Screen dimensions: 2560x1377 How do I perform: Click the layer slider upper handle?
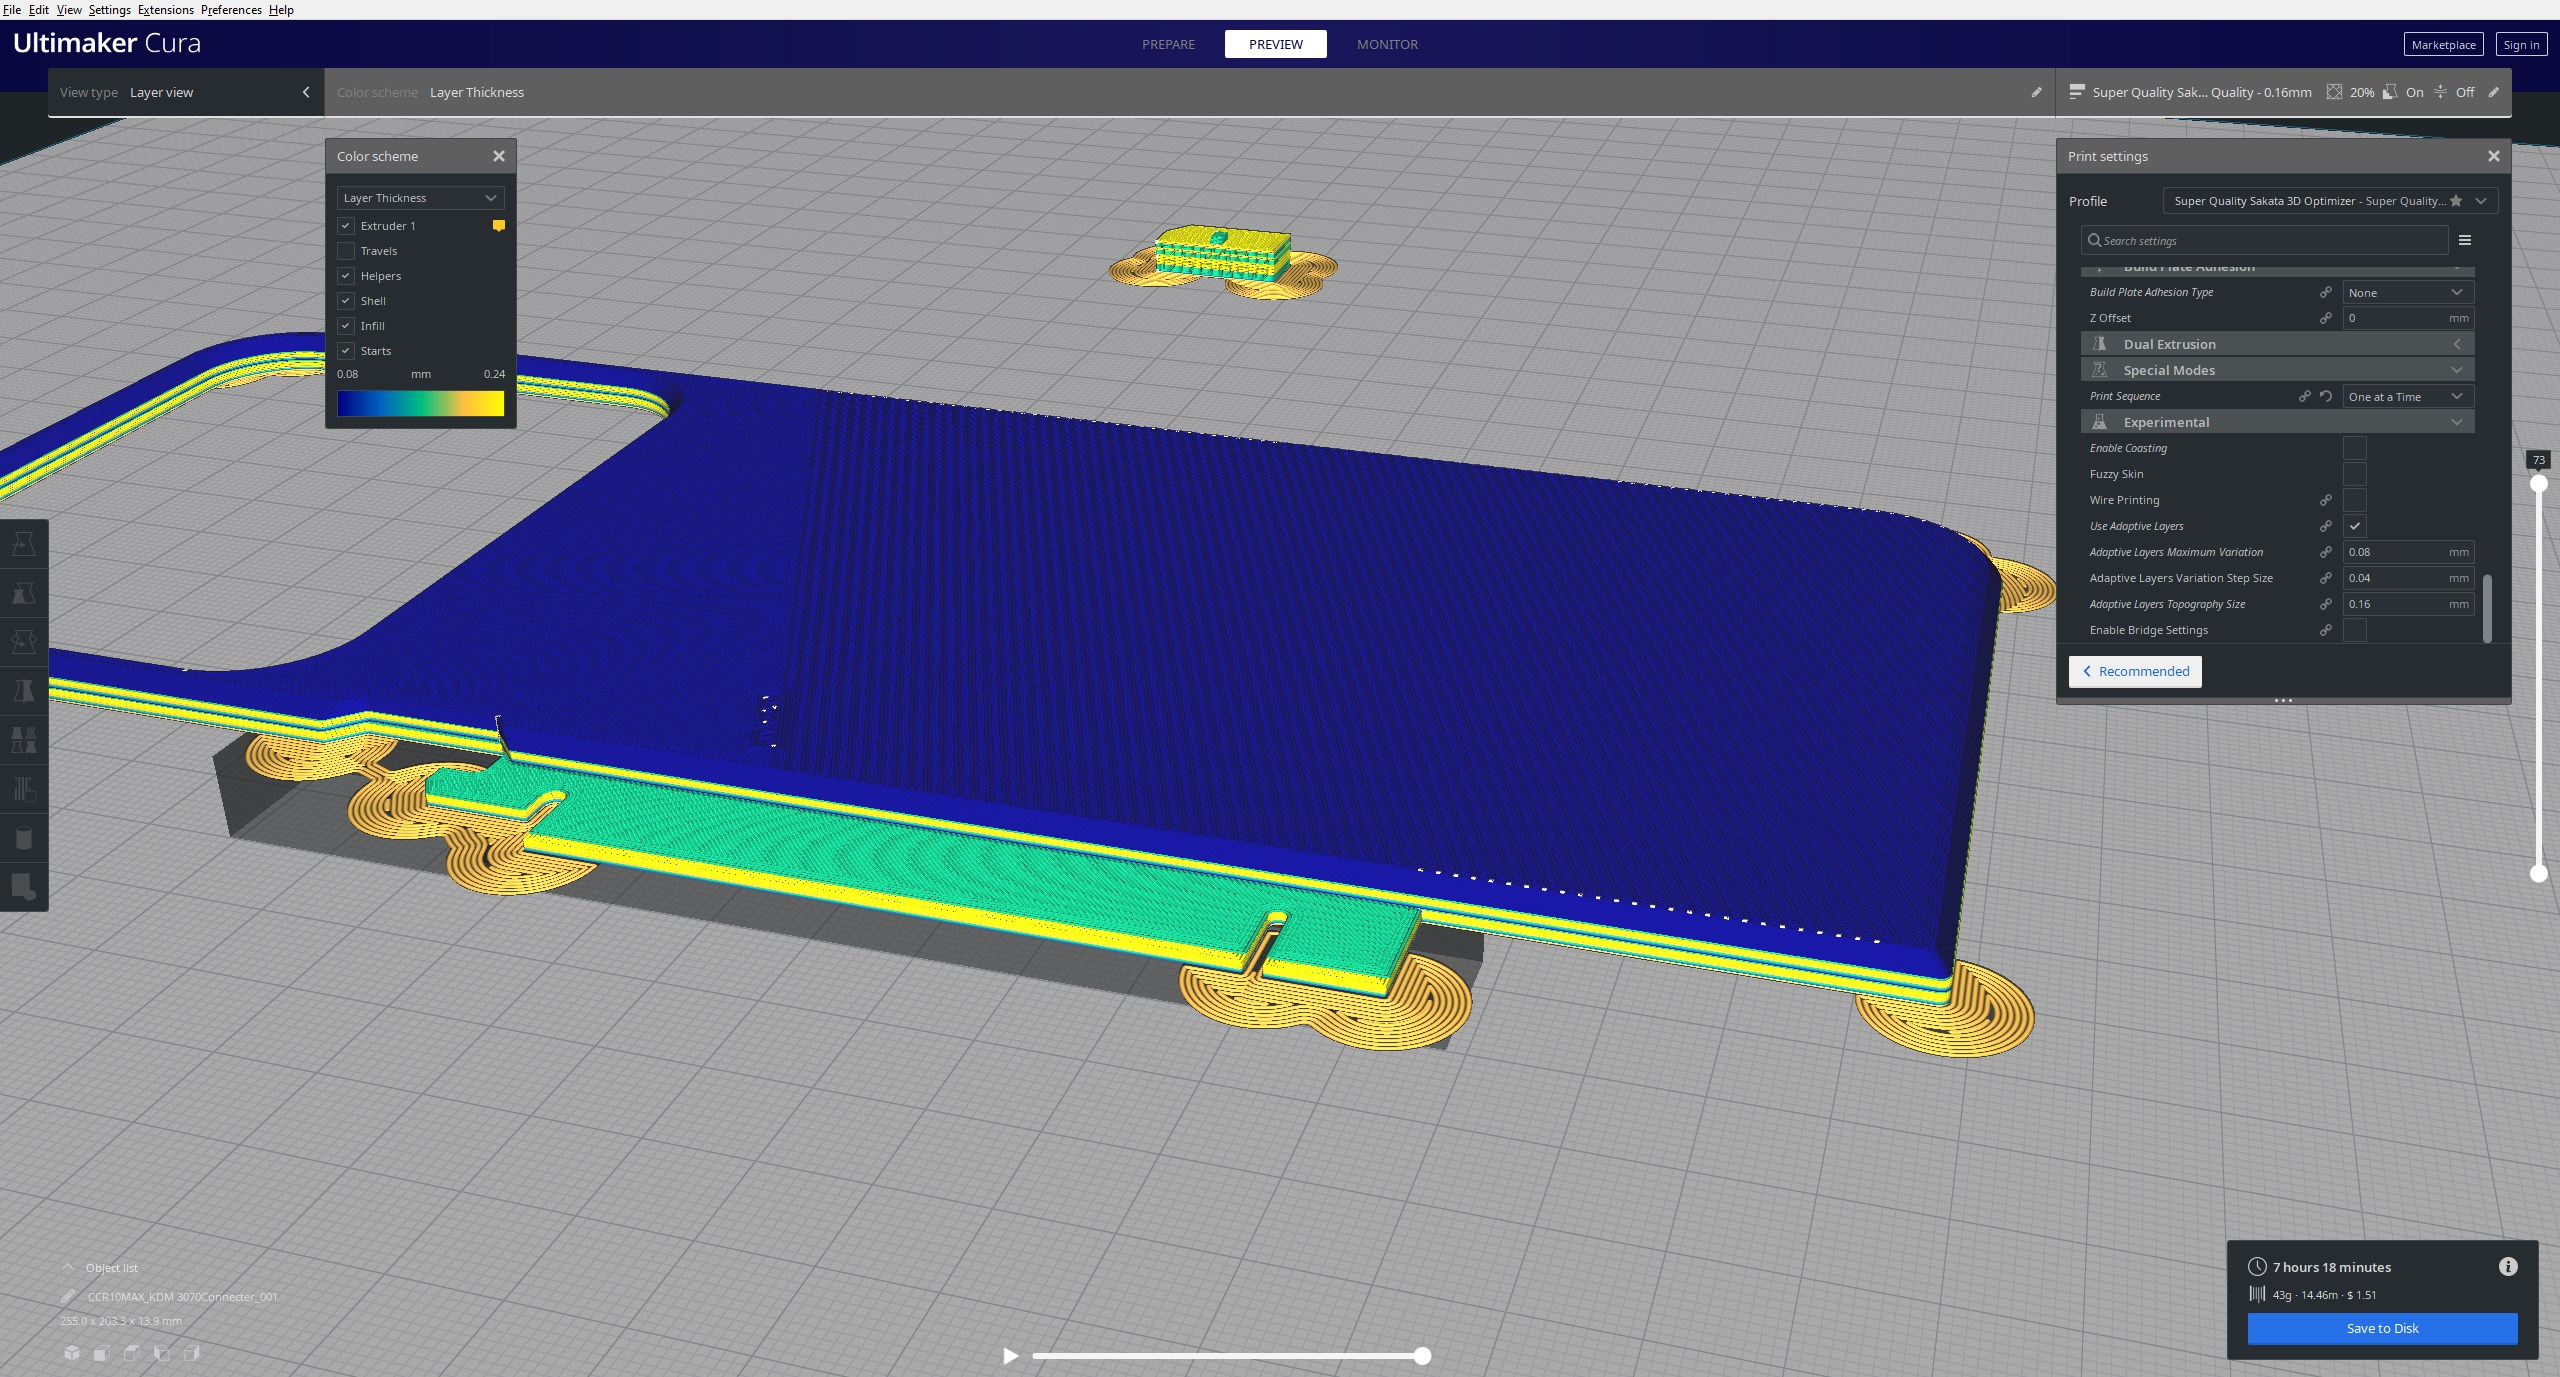(x=2538, y=483)
